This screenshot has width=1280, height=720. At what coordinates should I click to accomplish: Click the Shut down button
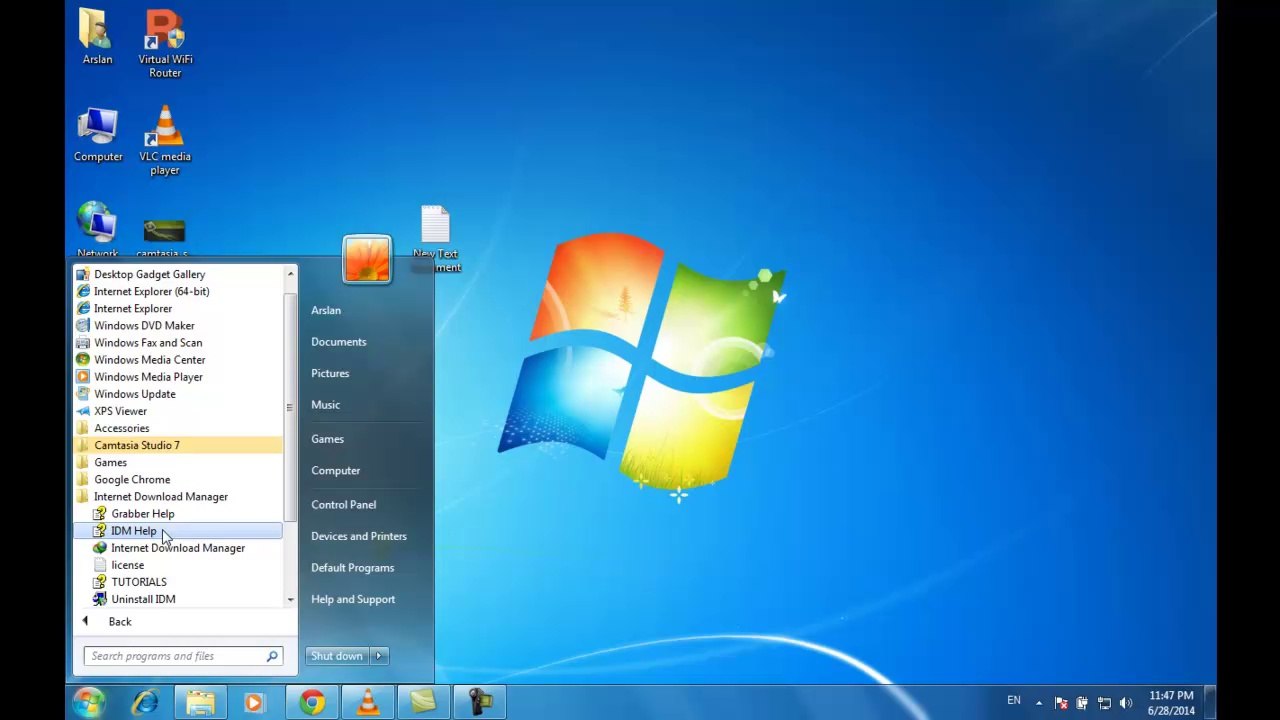(337, 656)
